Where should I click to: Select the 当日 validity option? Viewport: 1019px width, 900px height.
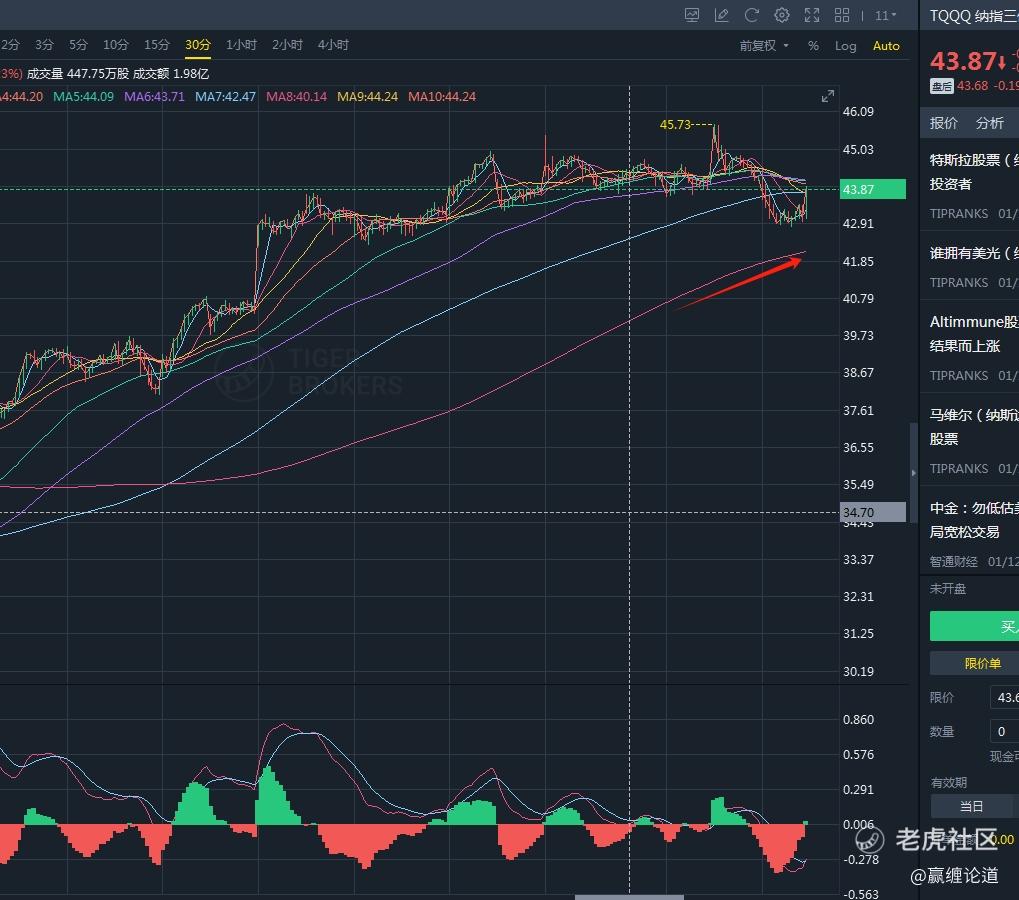coord(972,806)
